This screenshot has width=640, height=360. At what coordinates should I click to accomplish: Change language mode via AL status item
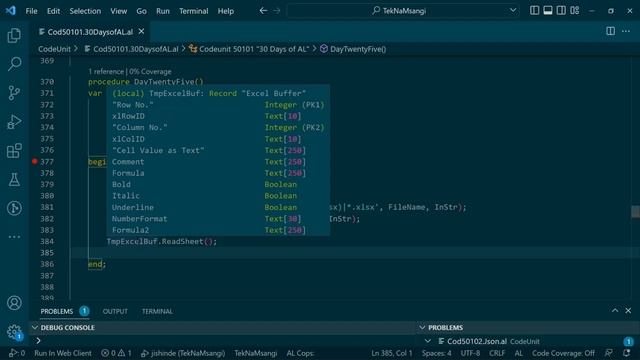click(518, 353)
